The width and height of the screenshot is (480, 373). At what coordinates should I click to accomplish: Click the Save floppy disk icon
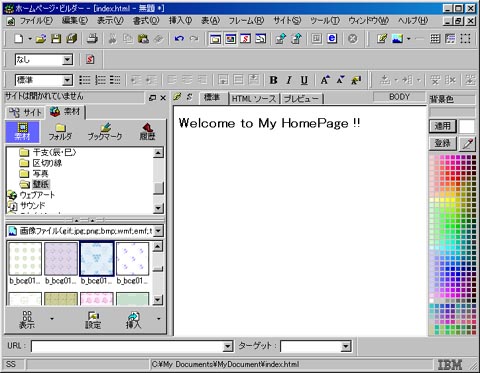coord(56,38)
